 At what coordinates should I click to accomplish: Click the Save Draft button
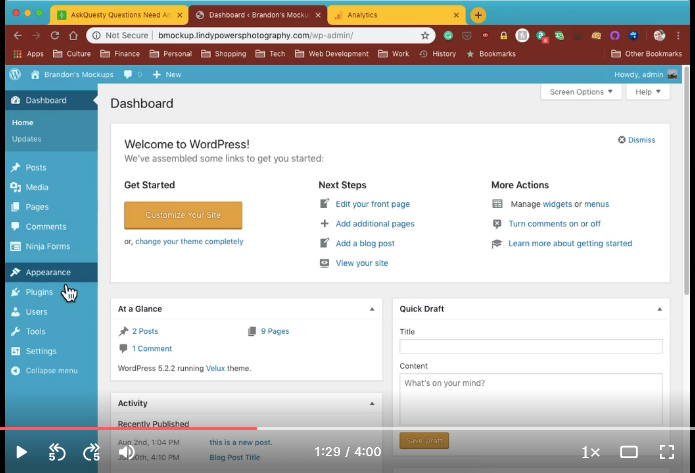pyautogui.click(x=424, y=441)
